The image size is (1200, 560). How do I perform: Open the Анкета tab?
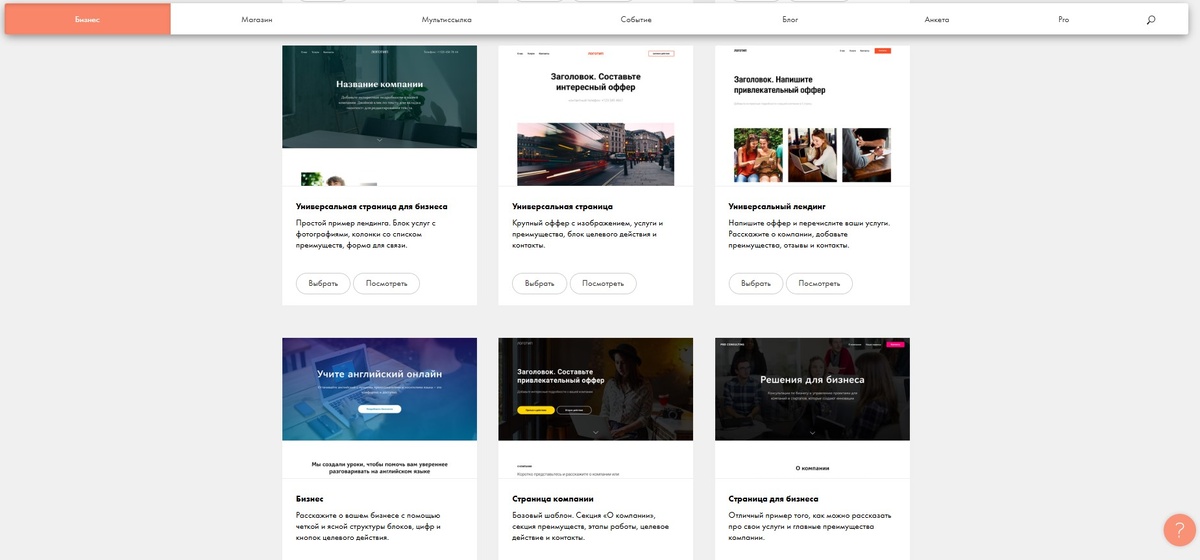[937, 19]
